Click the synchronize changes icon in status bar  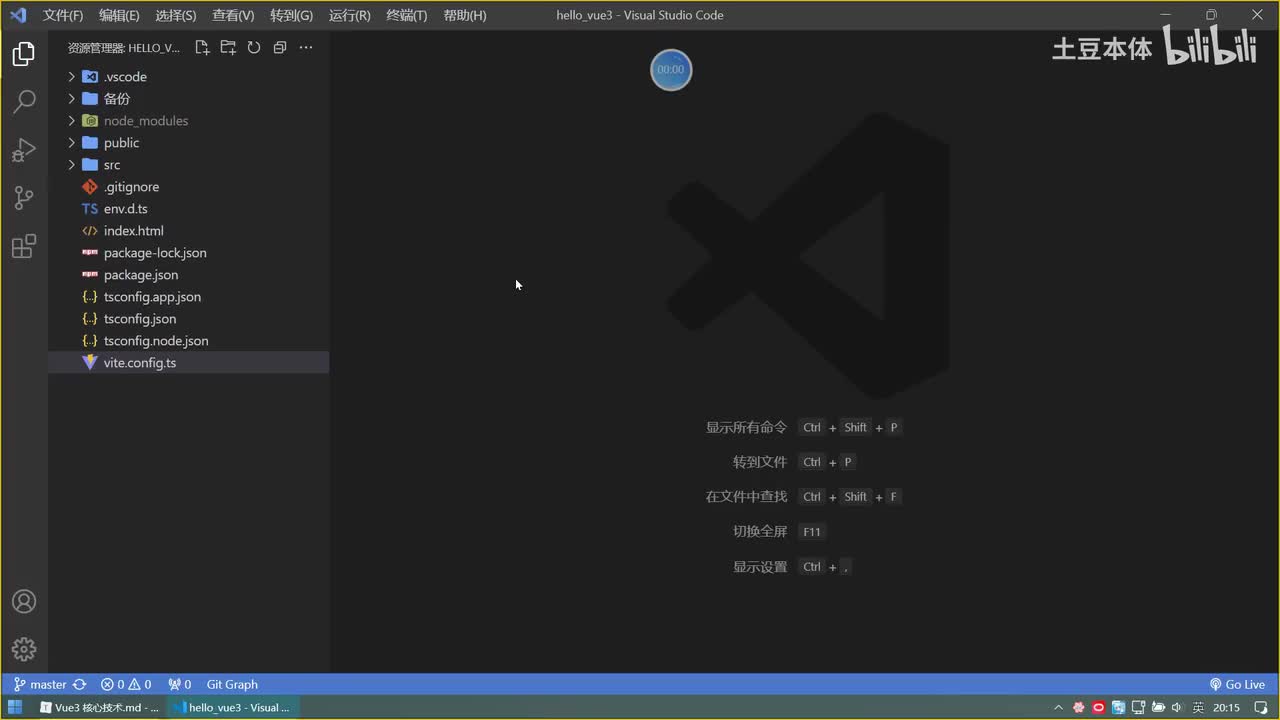pos(80,685)
